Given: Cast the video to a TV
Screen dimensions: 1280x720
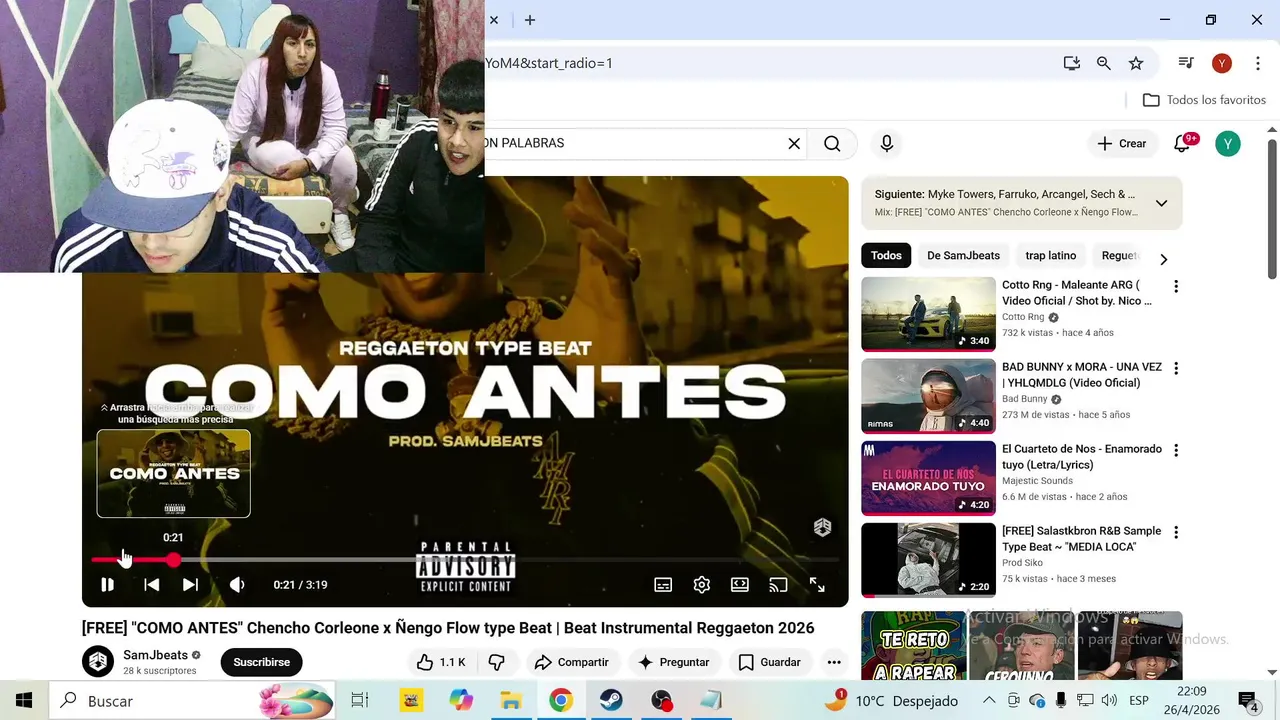Looking at the screenshot, I should tap(778, 585).
